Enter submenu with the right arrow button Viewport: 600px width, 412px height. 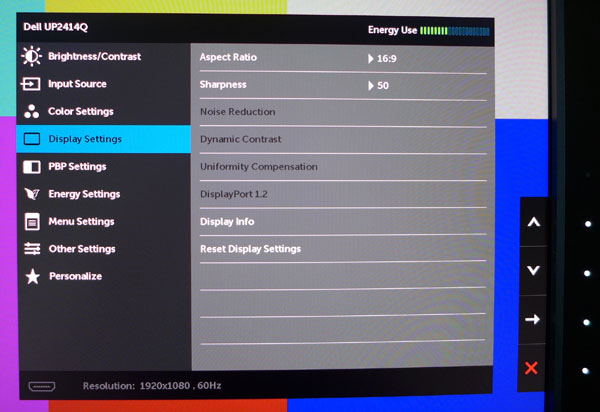(x=532, y=319)
